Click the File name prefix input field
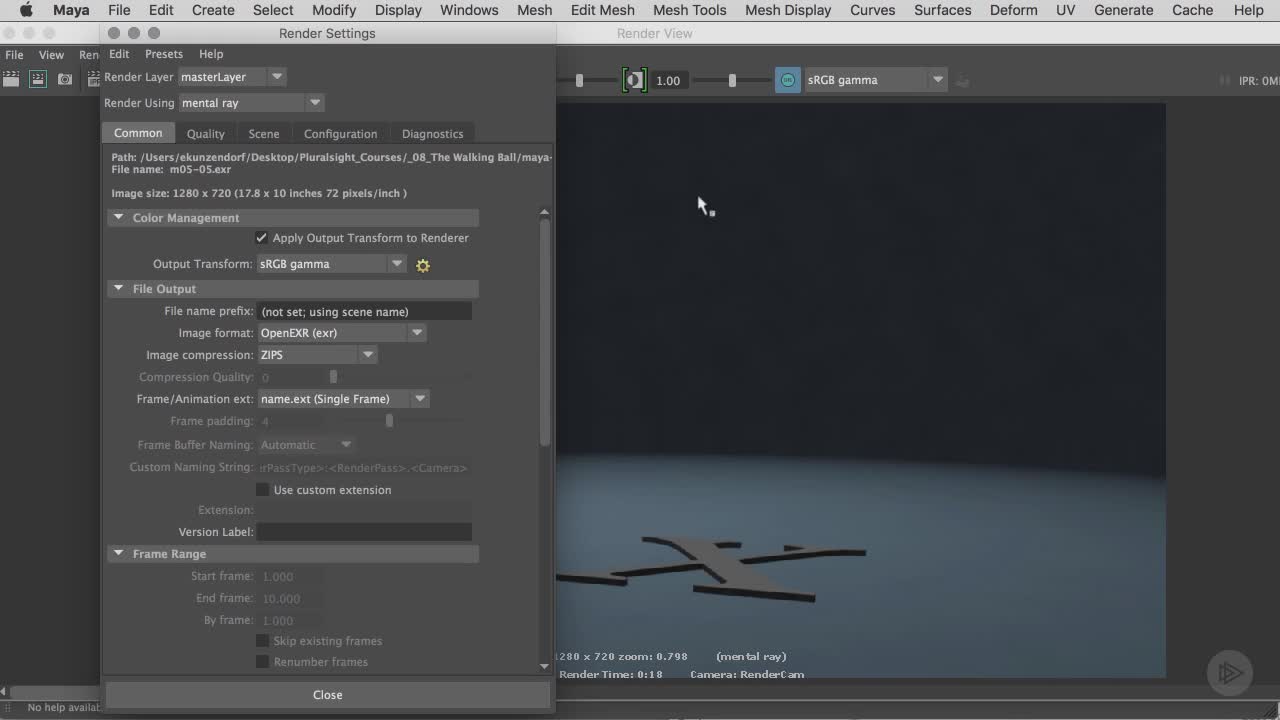The width and height of the screenshot is (1280, 720). (x=364, y=311)
